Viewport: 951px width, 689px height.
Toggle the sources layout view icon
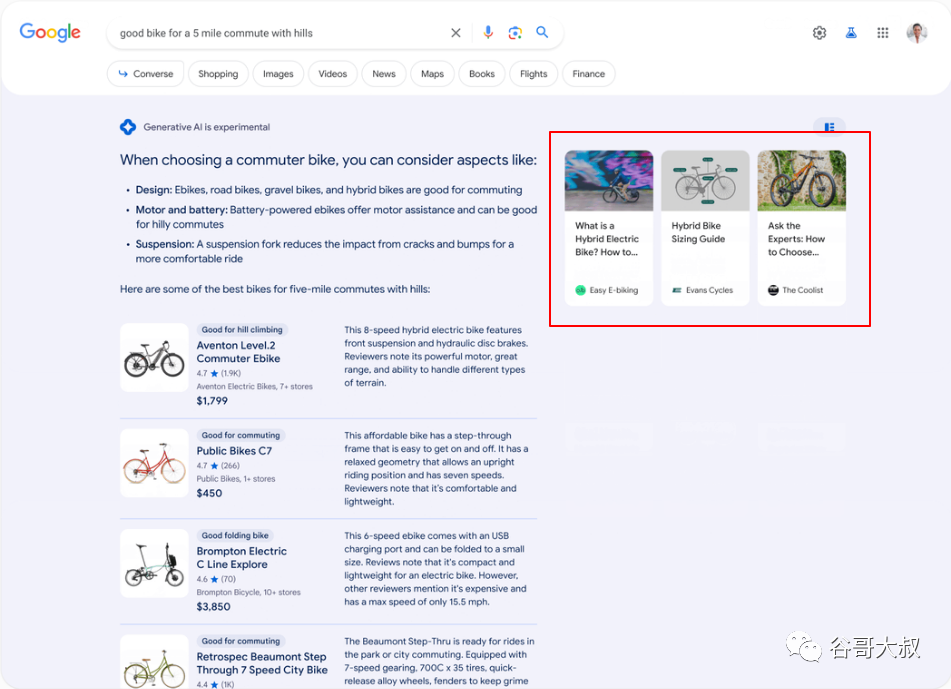click(x=829, y=127)
